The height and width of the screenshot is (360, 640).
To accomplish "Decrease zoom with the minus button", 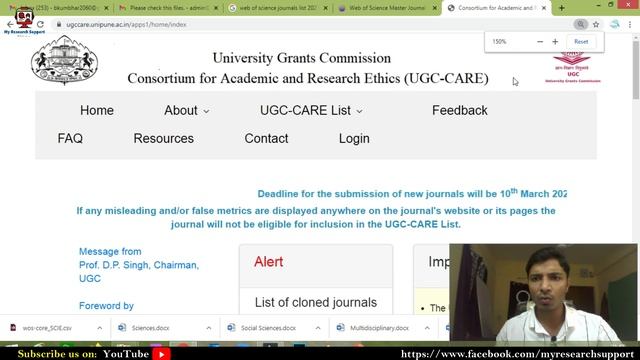I will click(x=540, y=42).
